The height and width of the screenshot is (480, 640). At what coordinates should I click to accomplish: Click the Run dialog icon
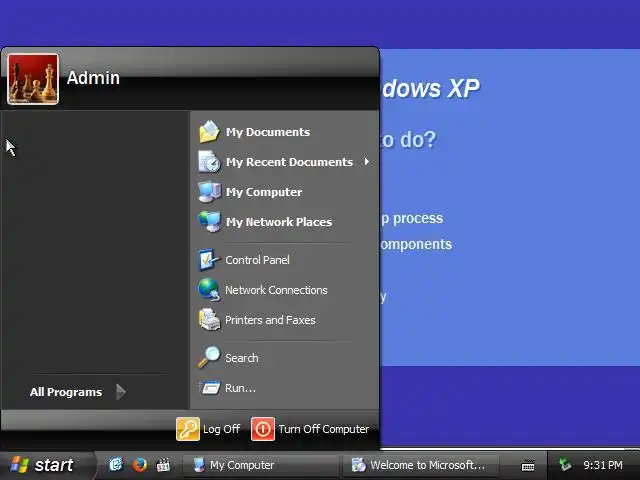[x=209, y=388]
